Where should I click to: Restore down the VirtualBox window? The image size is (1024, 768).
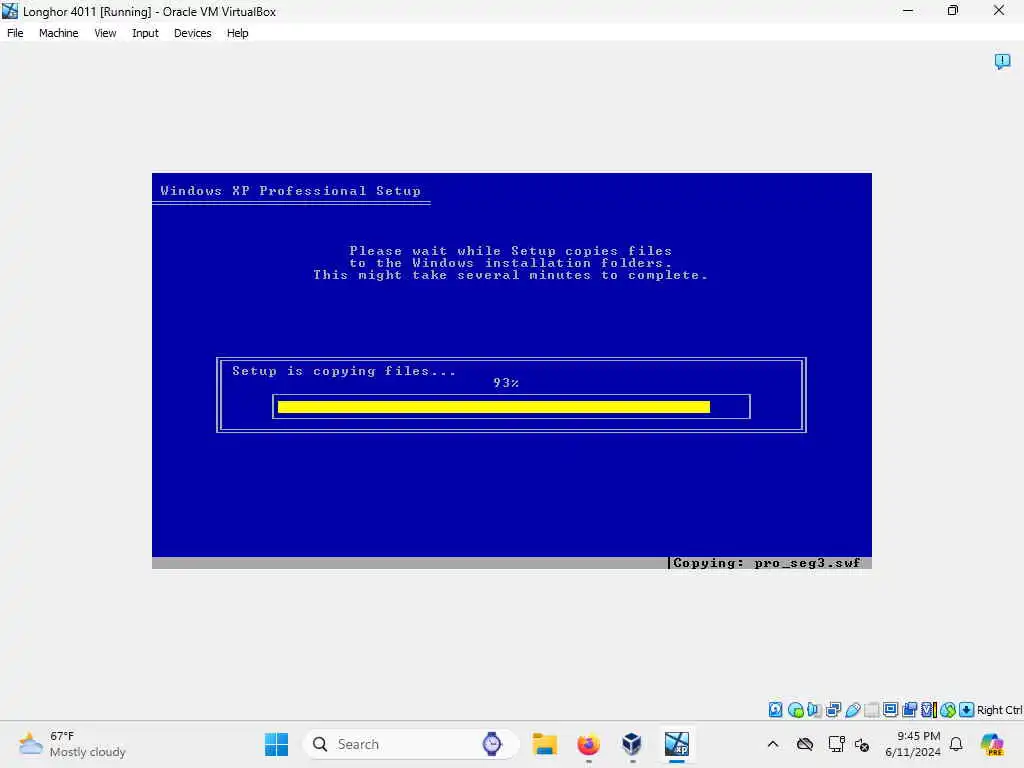(x=953, y=11)
